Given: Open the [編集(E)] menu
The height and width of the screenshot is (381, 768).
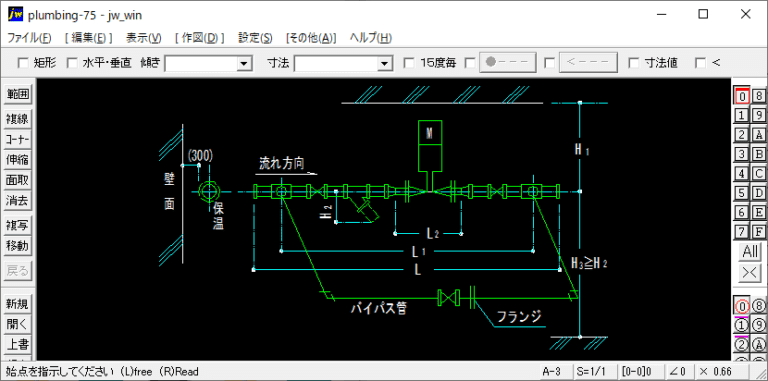Looking at the screenshot, I should point(89,38).
